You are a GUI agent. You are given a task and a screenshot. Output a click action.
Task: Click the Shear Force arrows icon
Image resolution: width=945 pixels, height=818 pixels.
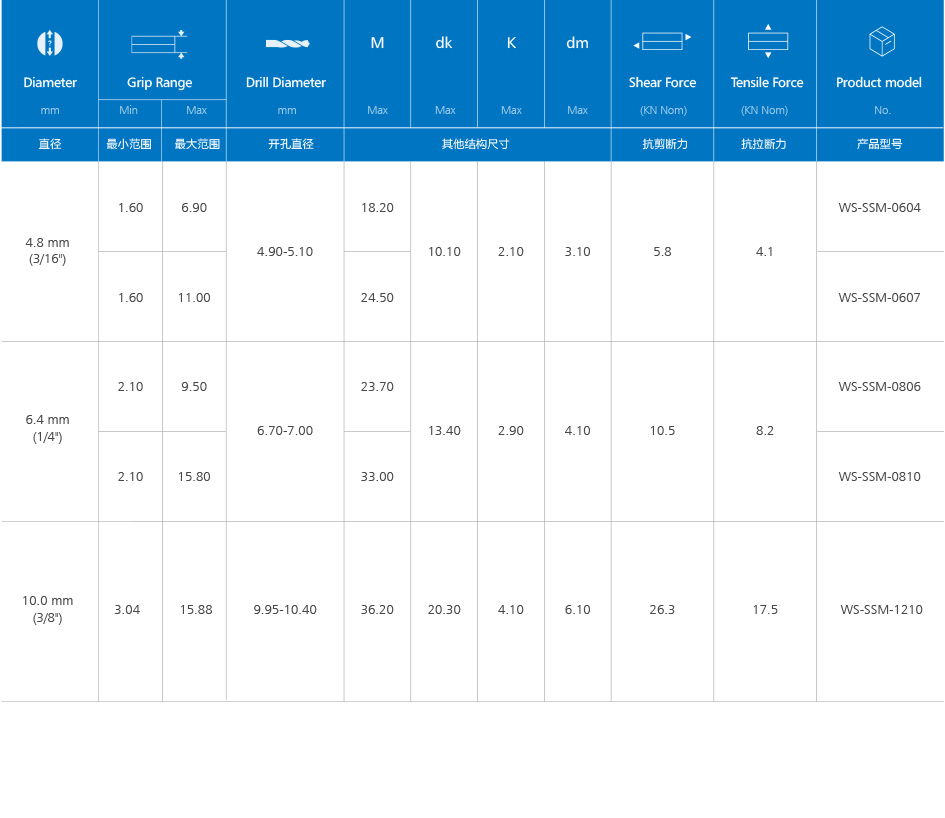pos(662,42)
